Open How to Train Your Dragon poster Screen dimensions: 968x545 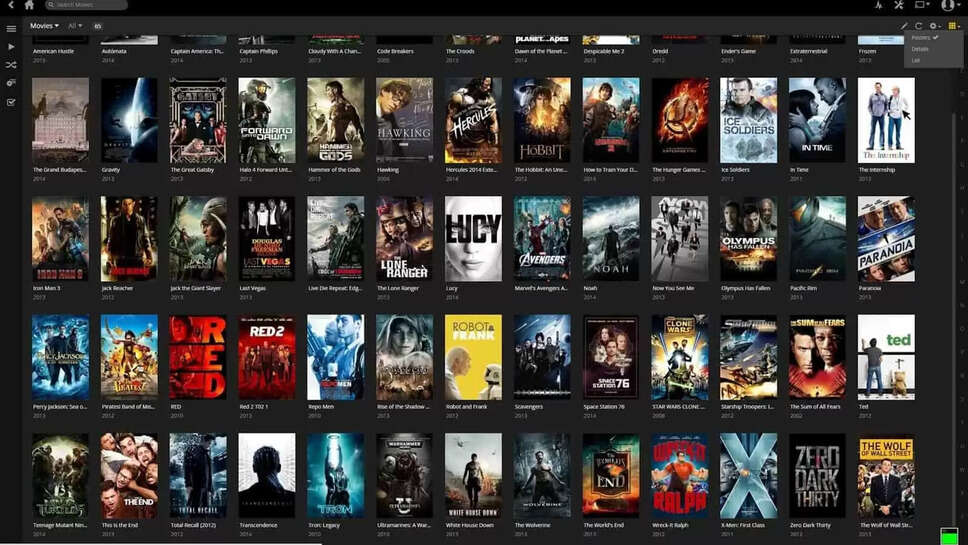tap(611, 120)
